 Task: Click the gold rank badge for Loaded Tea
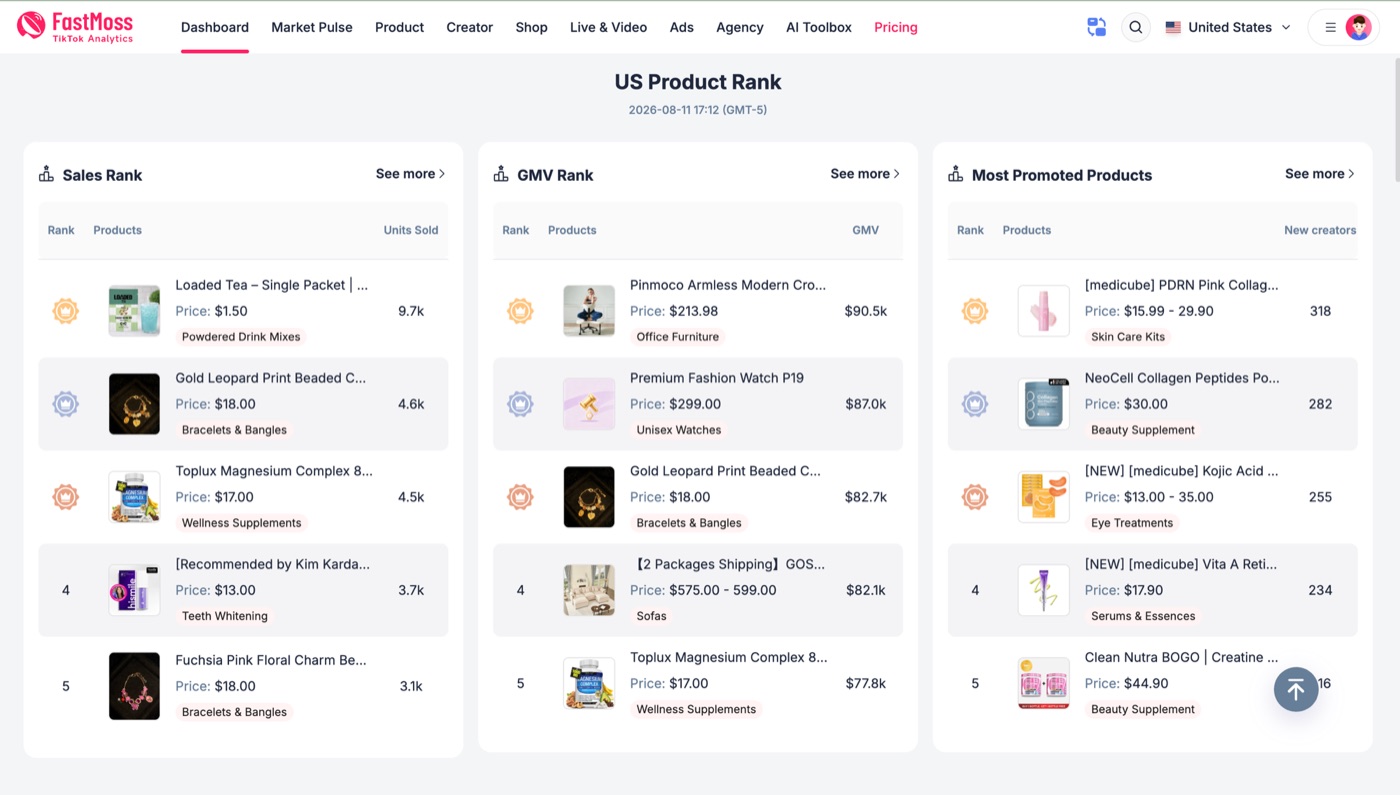click(66, 311)
